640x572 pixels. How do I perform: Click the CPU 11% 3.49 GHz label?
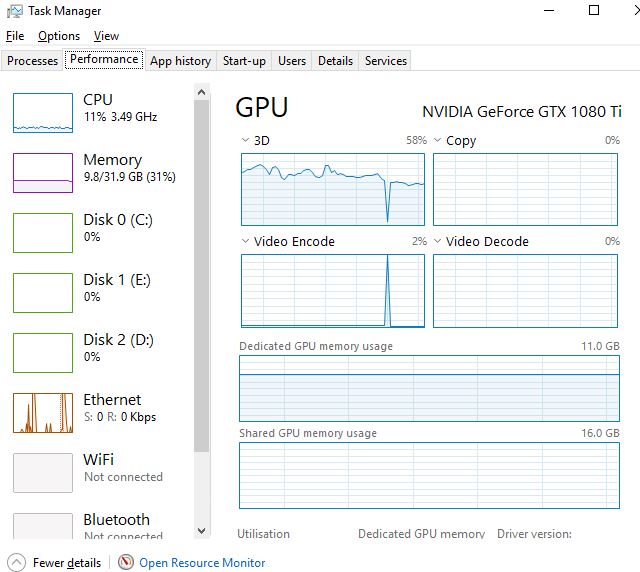pyautogui.click(x=121, y=117)
